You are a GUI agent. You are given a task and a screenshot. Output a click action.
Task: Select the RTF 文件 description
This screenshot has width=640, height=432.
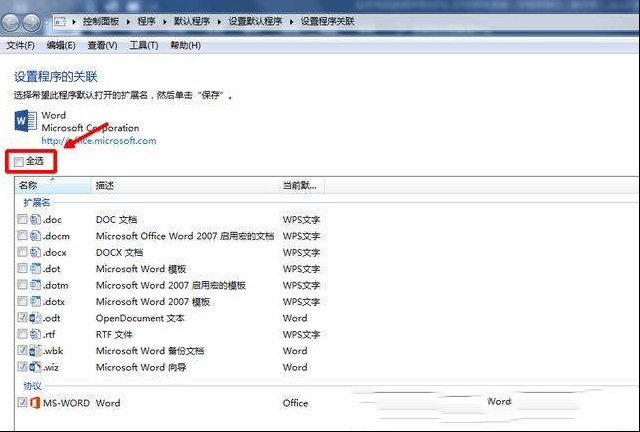[x=114, y=334]
